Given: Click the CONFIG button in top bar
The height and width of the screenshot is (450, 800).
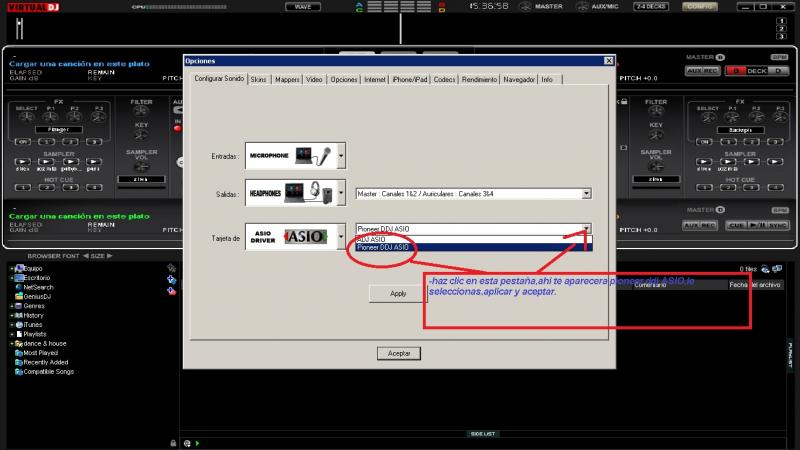Looking at the screenshot, I should coord(699,6).
